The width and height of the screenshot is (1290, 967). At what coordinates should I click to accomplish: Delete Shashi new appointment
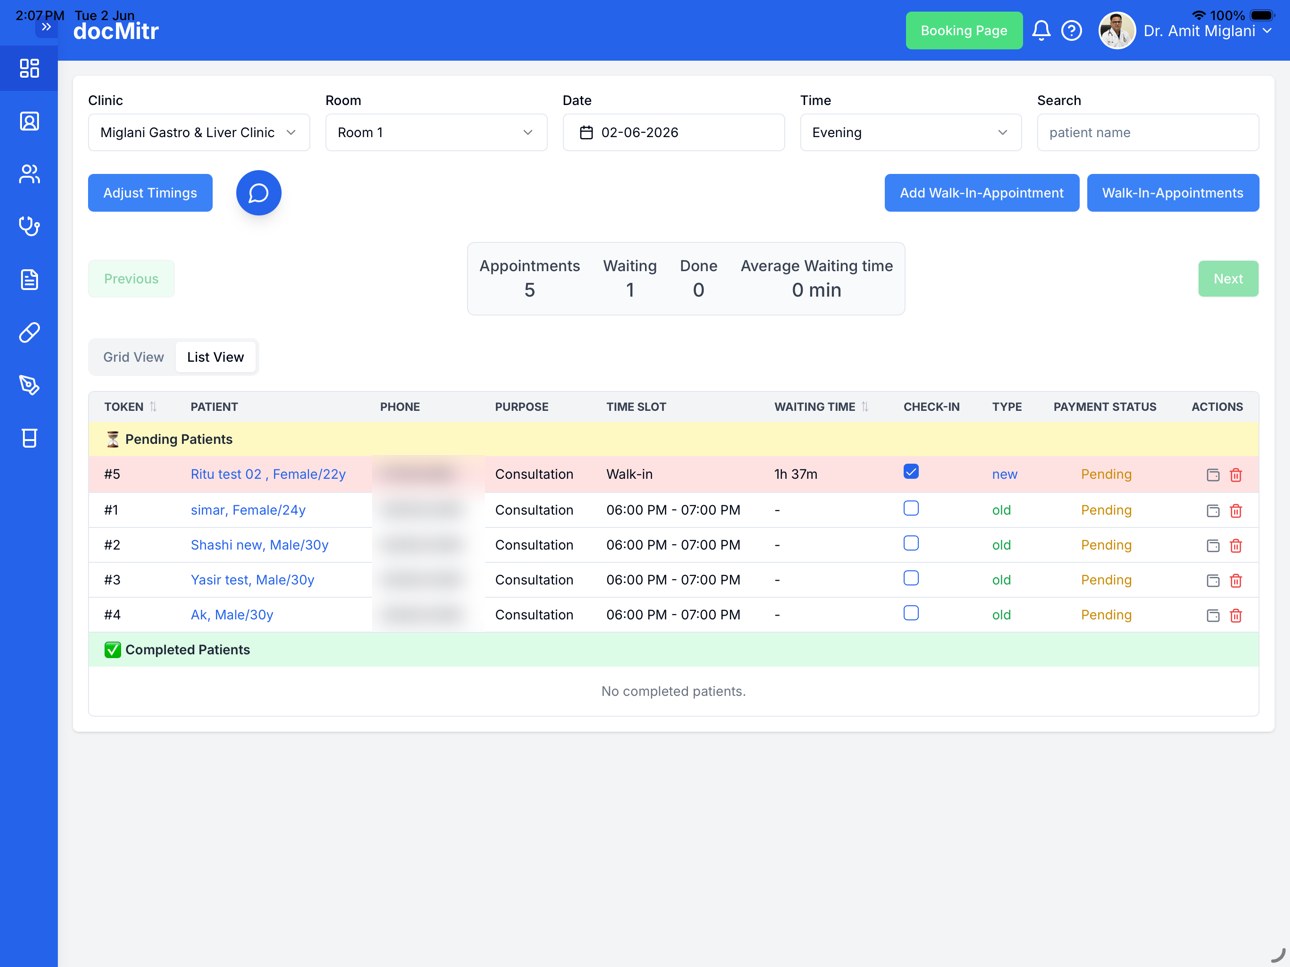click(x=1236, y=546)
